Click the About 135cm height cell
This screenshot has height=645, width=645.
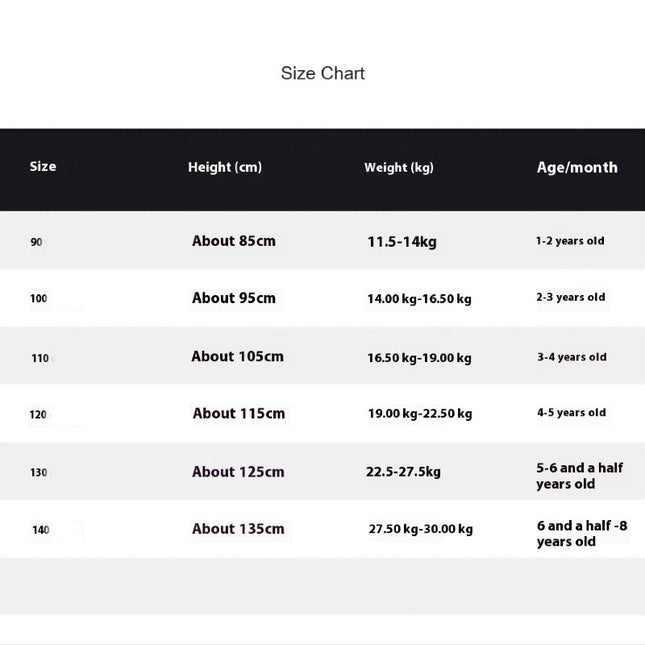click(x=238, y=529)
